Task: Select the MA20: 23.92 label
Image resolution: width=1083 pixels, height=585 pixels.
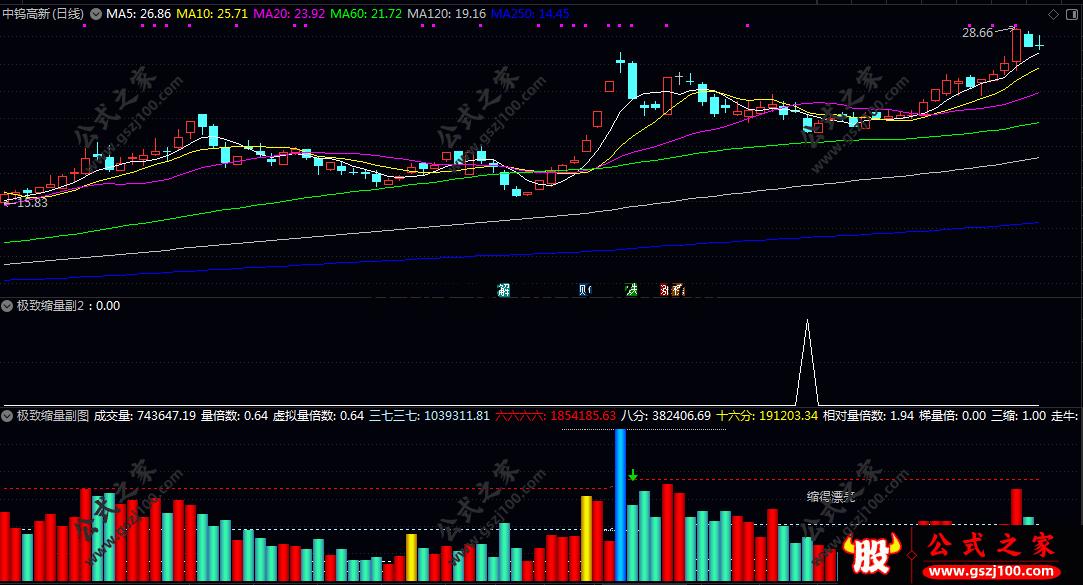Action: tap(289, 14)
